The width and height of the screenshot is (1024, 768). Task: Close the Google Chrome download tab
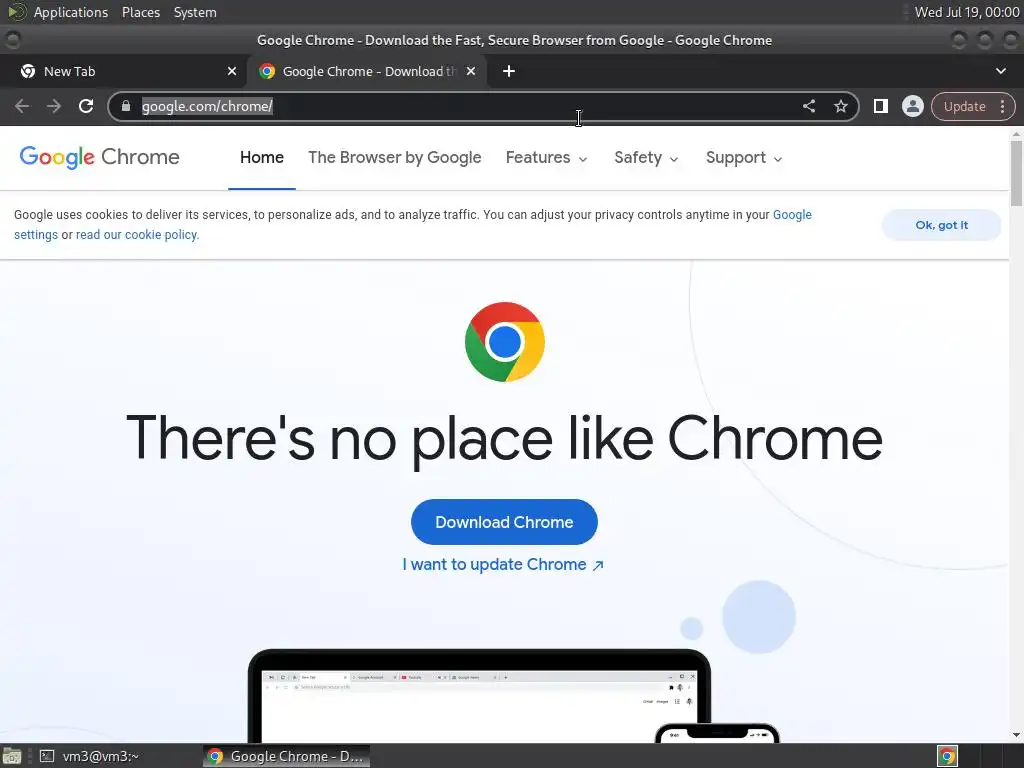coord(471,71)
